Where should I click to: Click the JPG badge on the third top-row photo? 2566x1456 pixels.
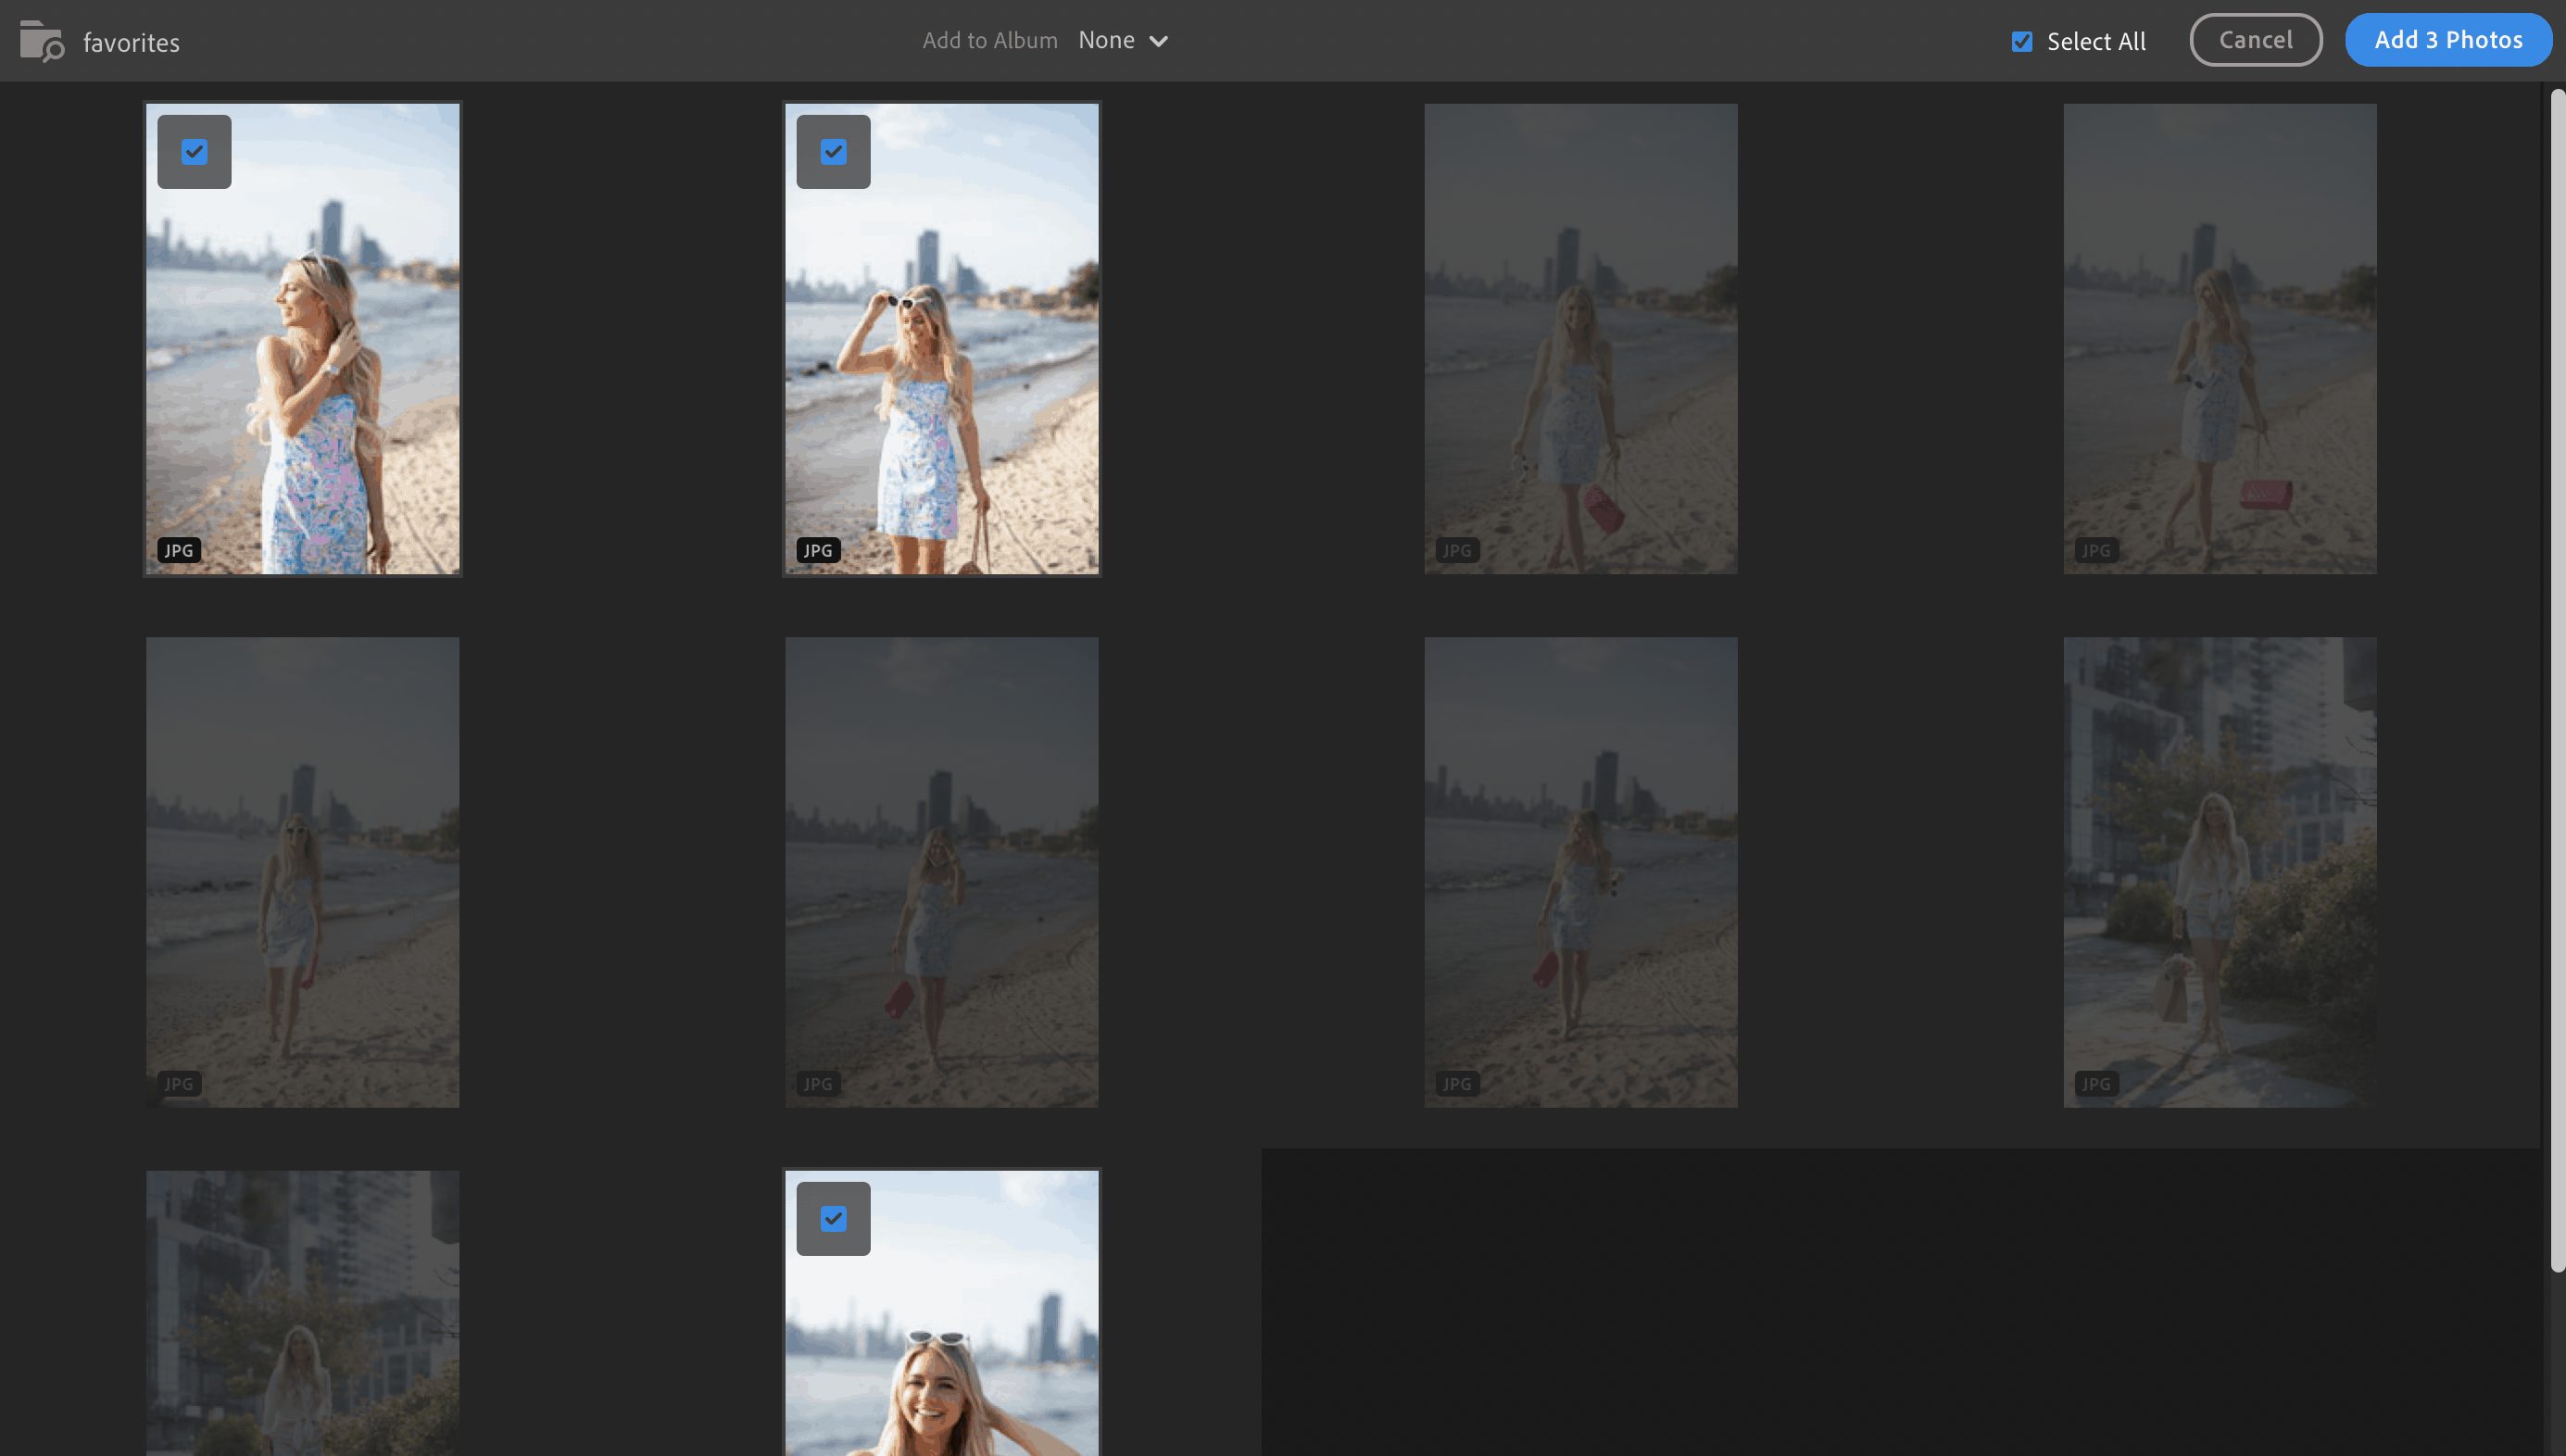[1457, 550]
